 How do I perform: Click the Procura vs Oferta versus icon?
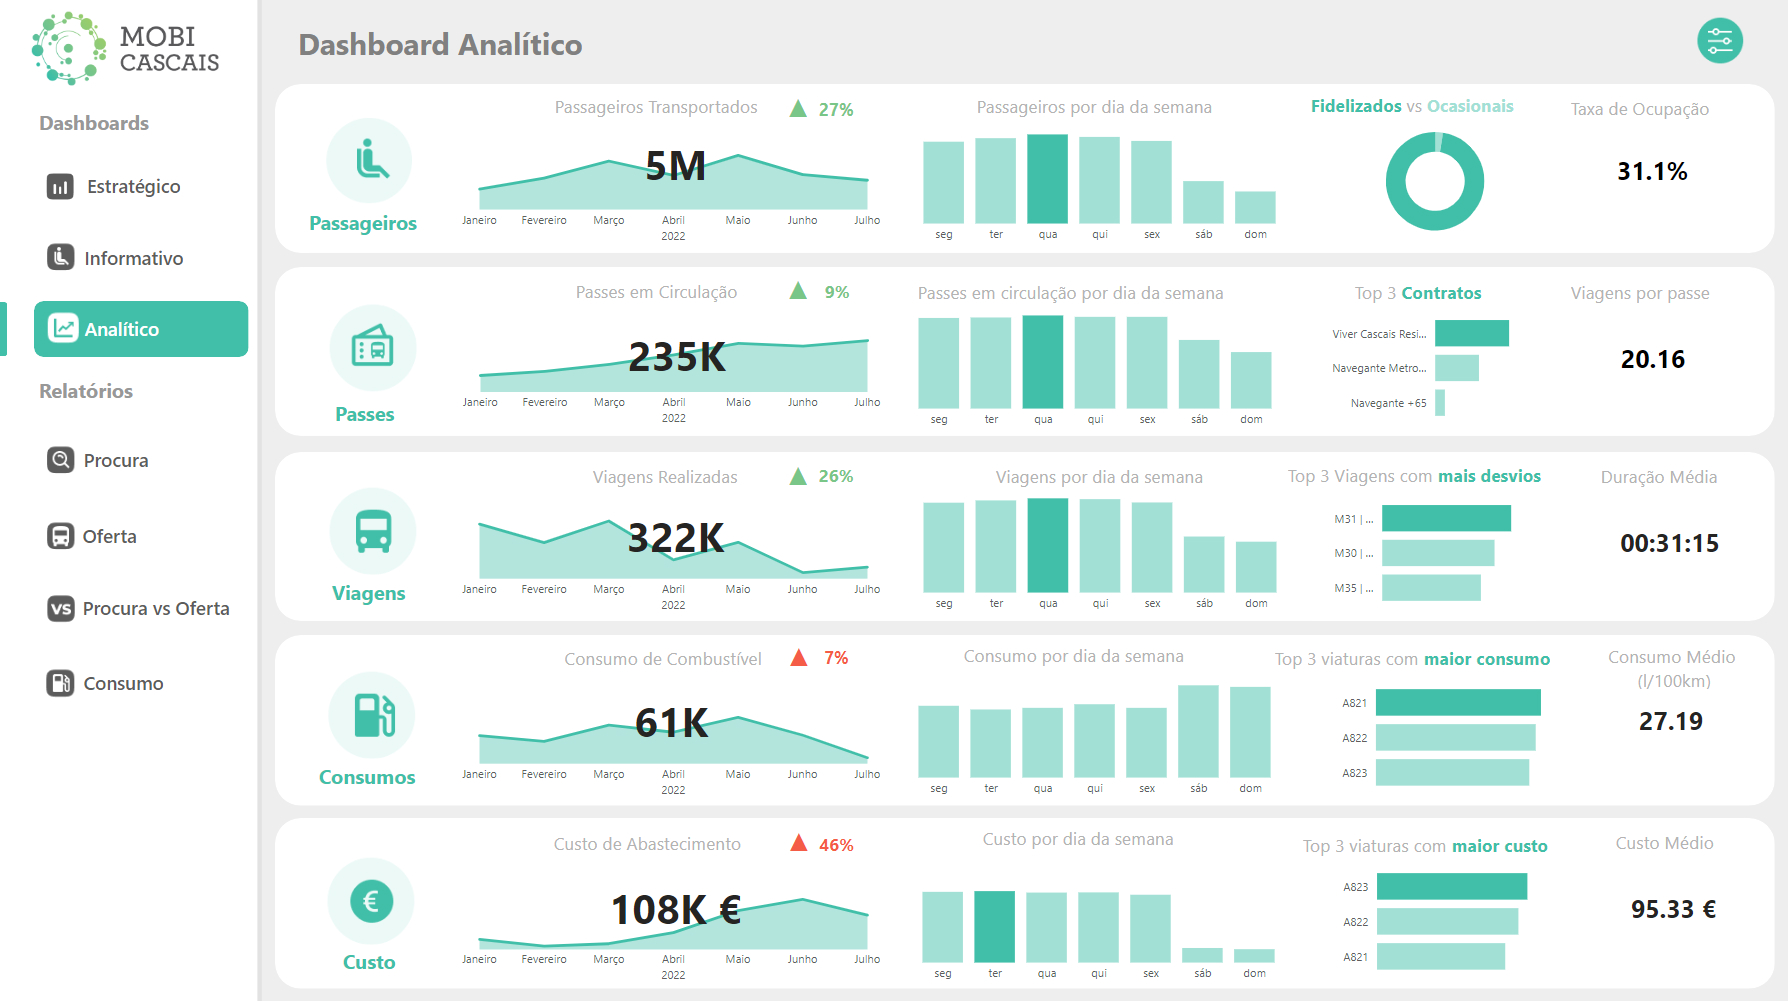coord(59,608)
